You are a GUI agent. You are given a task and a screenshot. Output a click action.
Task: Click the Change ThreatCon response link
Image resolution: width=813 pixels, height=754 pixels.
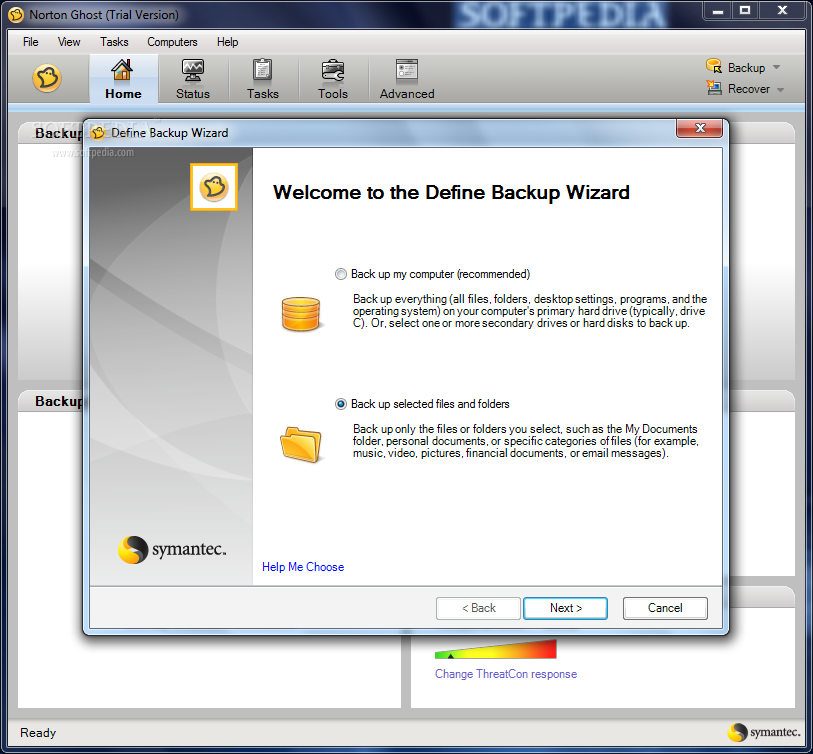(505, 674)
